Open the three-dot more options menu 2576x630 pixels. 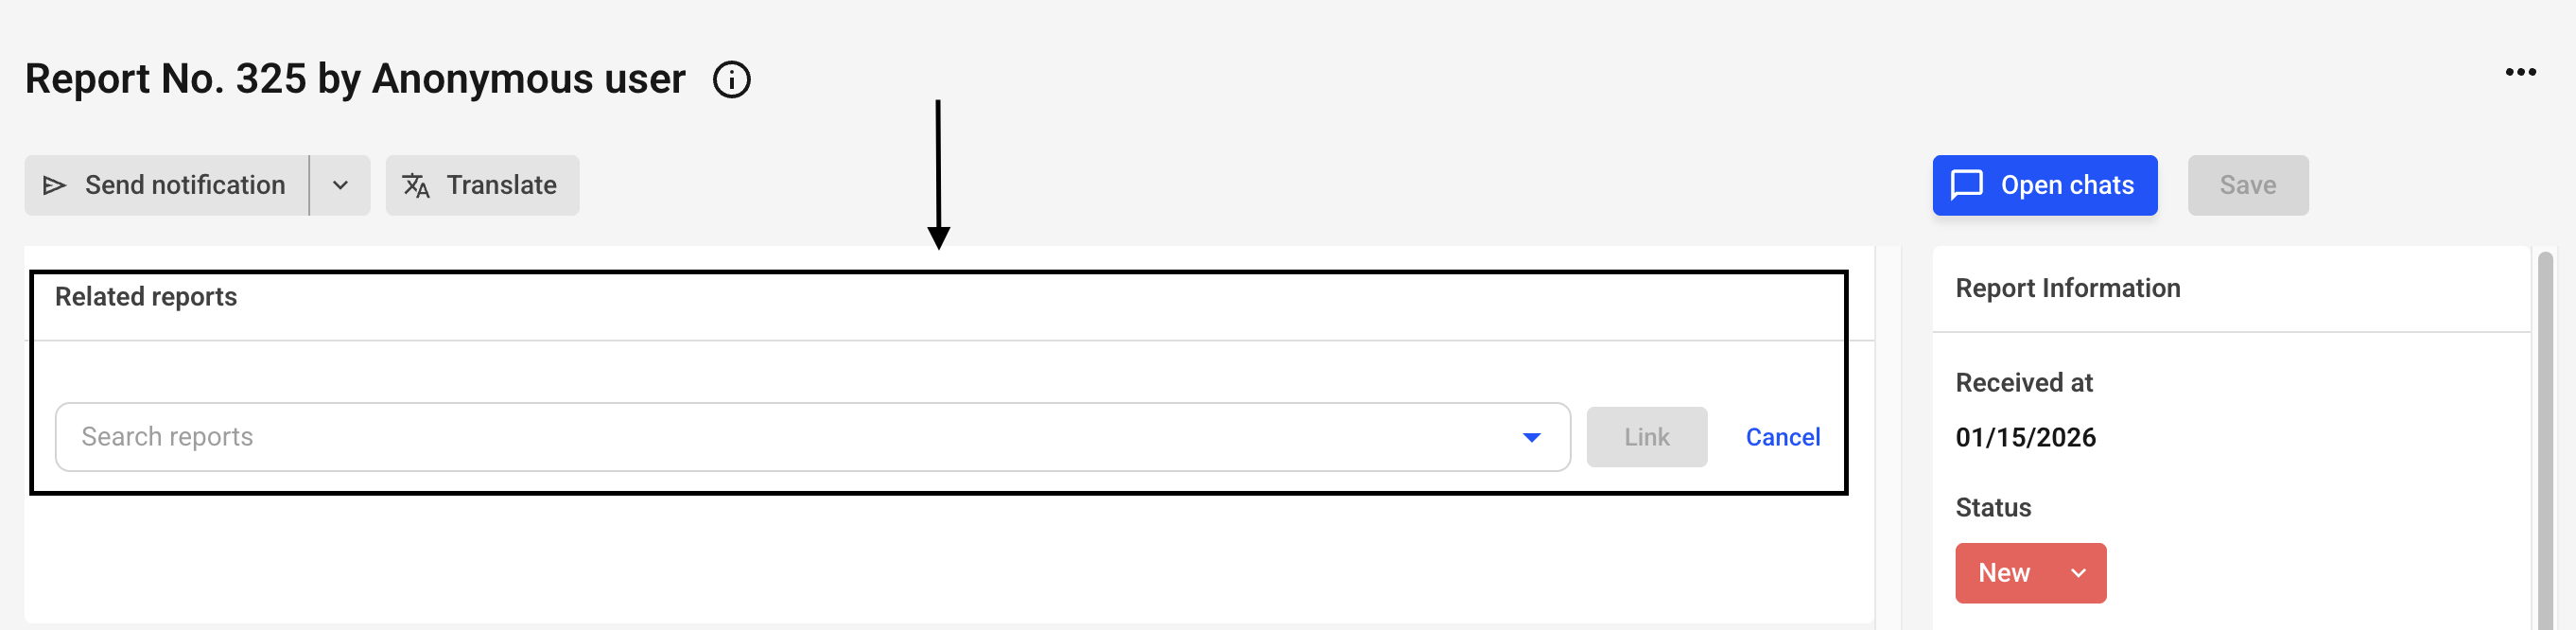(2519, 72)
